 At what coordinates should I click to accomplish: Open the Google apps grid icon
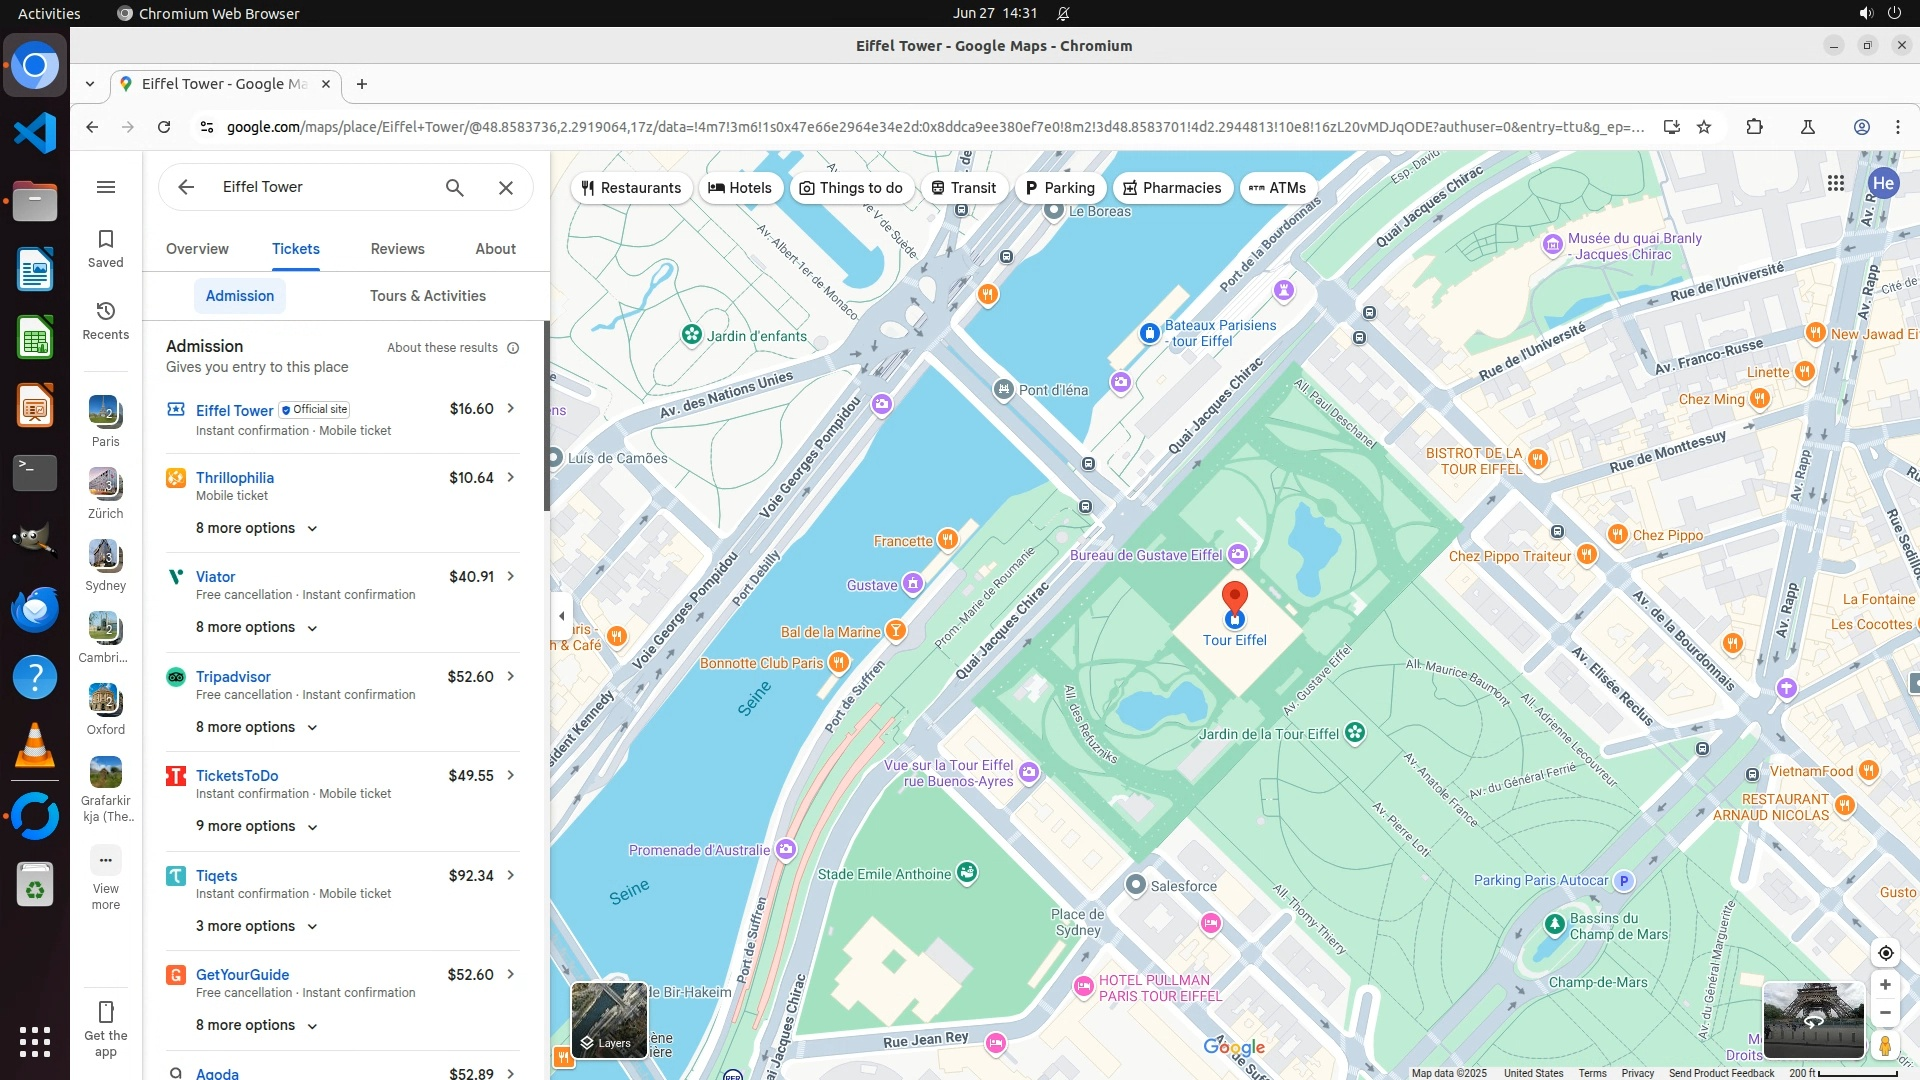tap(1835, 183)
